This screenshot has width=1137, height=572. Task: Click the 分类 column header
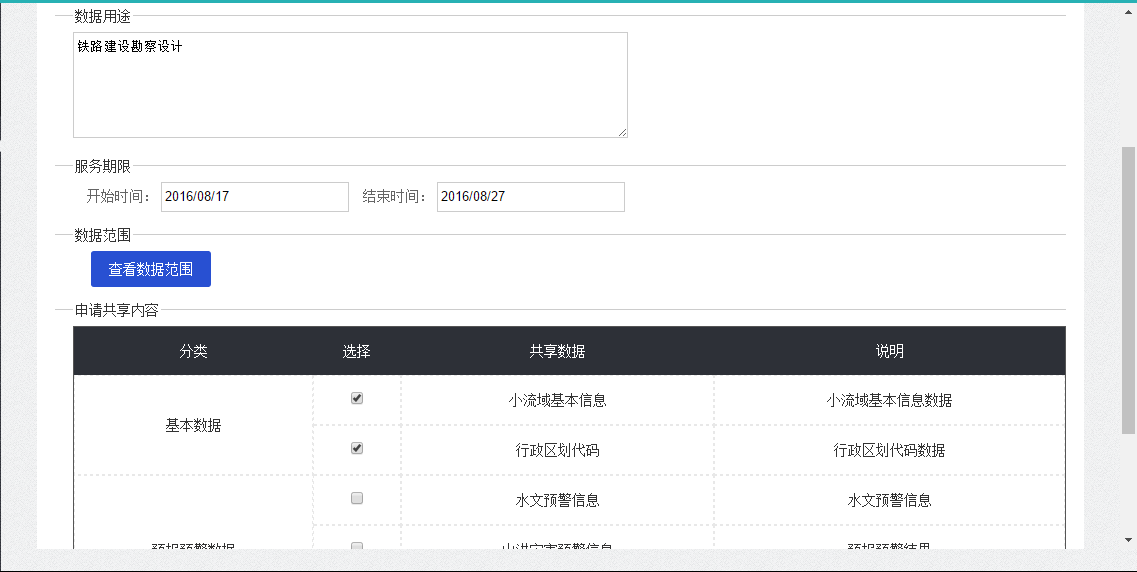pyautogui.click(x=193, y=351)
